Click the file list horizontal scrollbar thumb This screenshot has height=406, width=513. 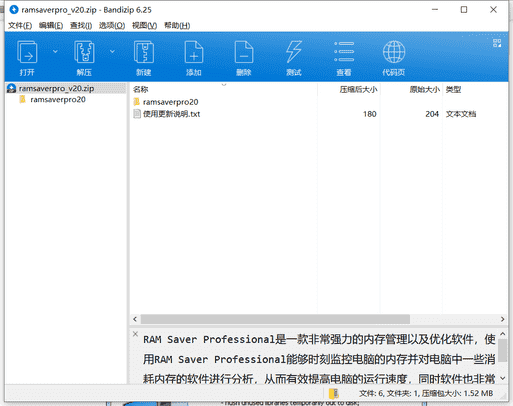click(x=275, y=319)
